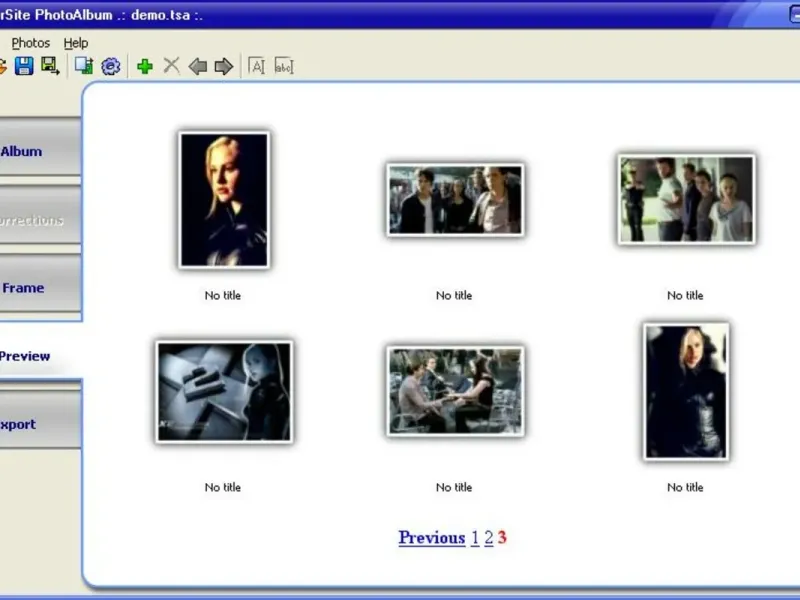Click "No title" under the two men in a crowd
The image size is (800, 600).
pos(454,295)
